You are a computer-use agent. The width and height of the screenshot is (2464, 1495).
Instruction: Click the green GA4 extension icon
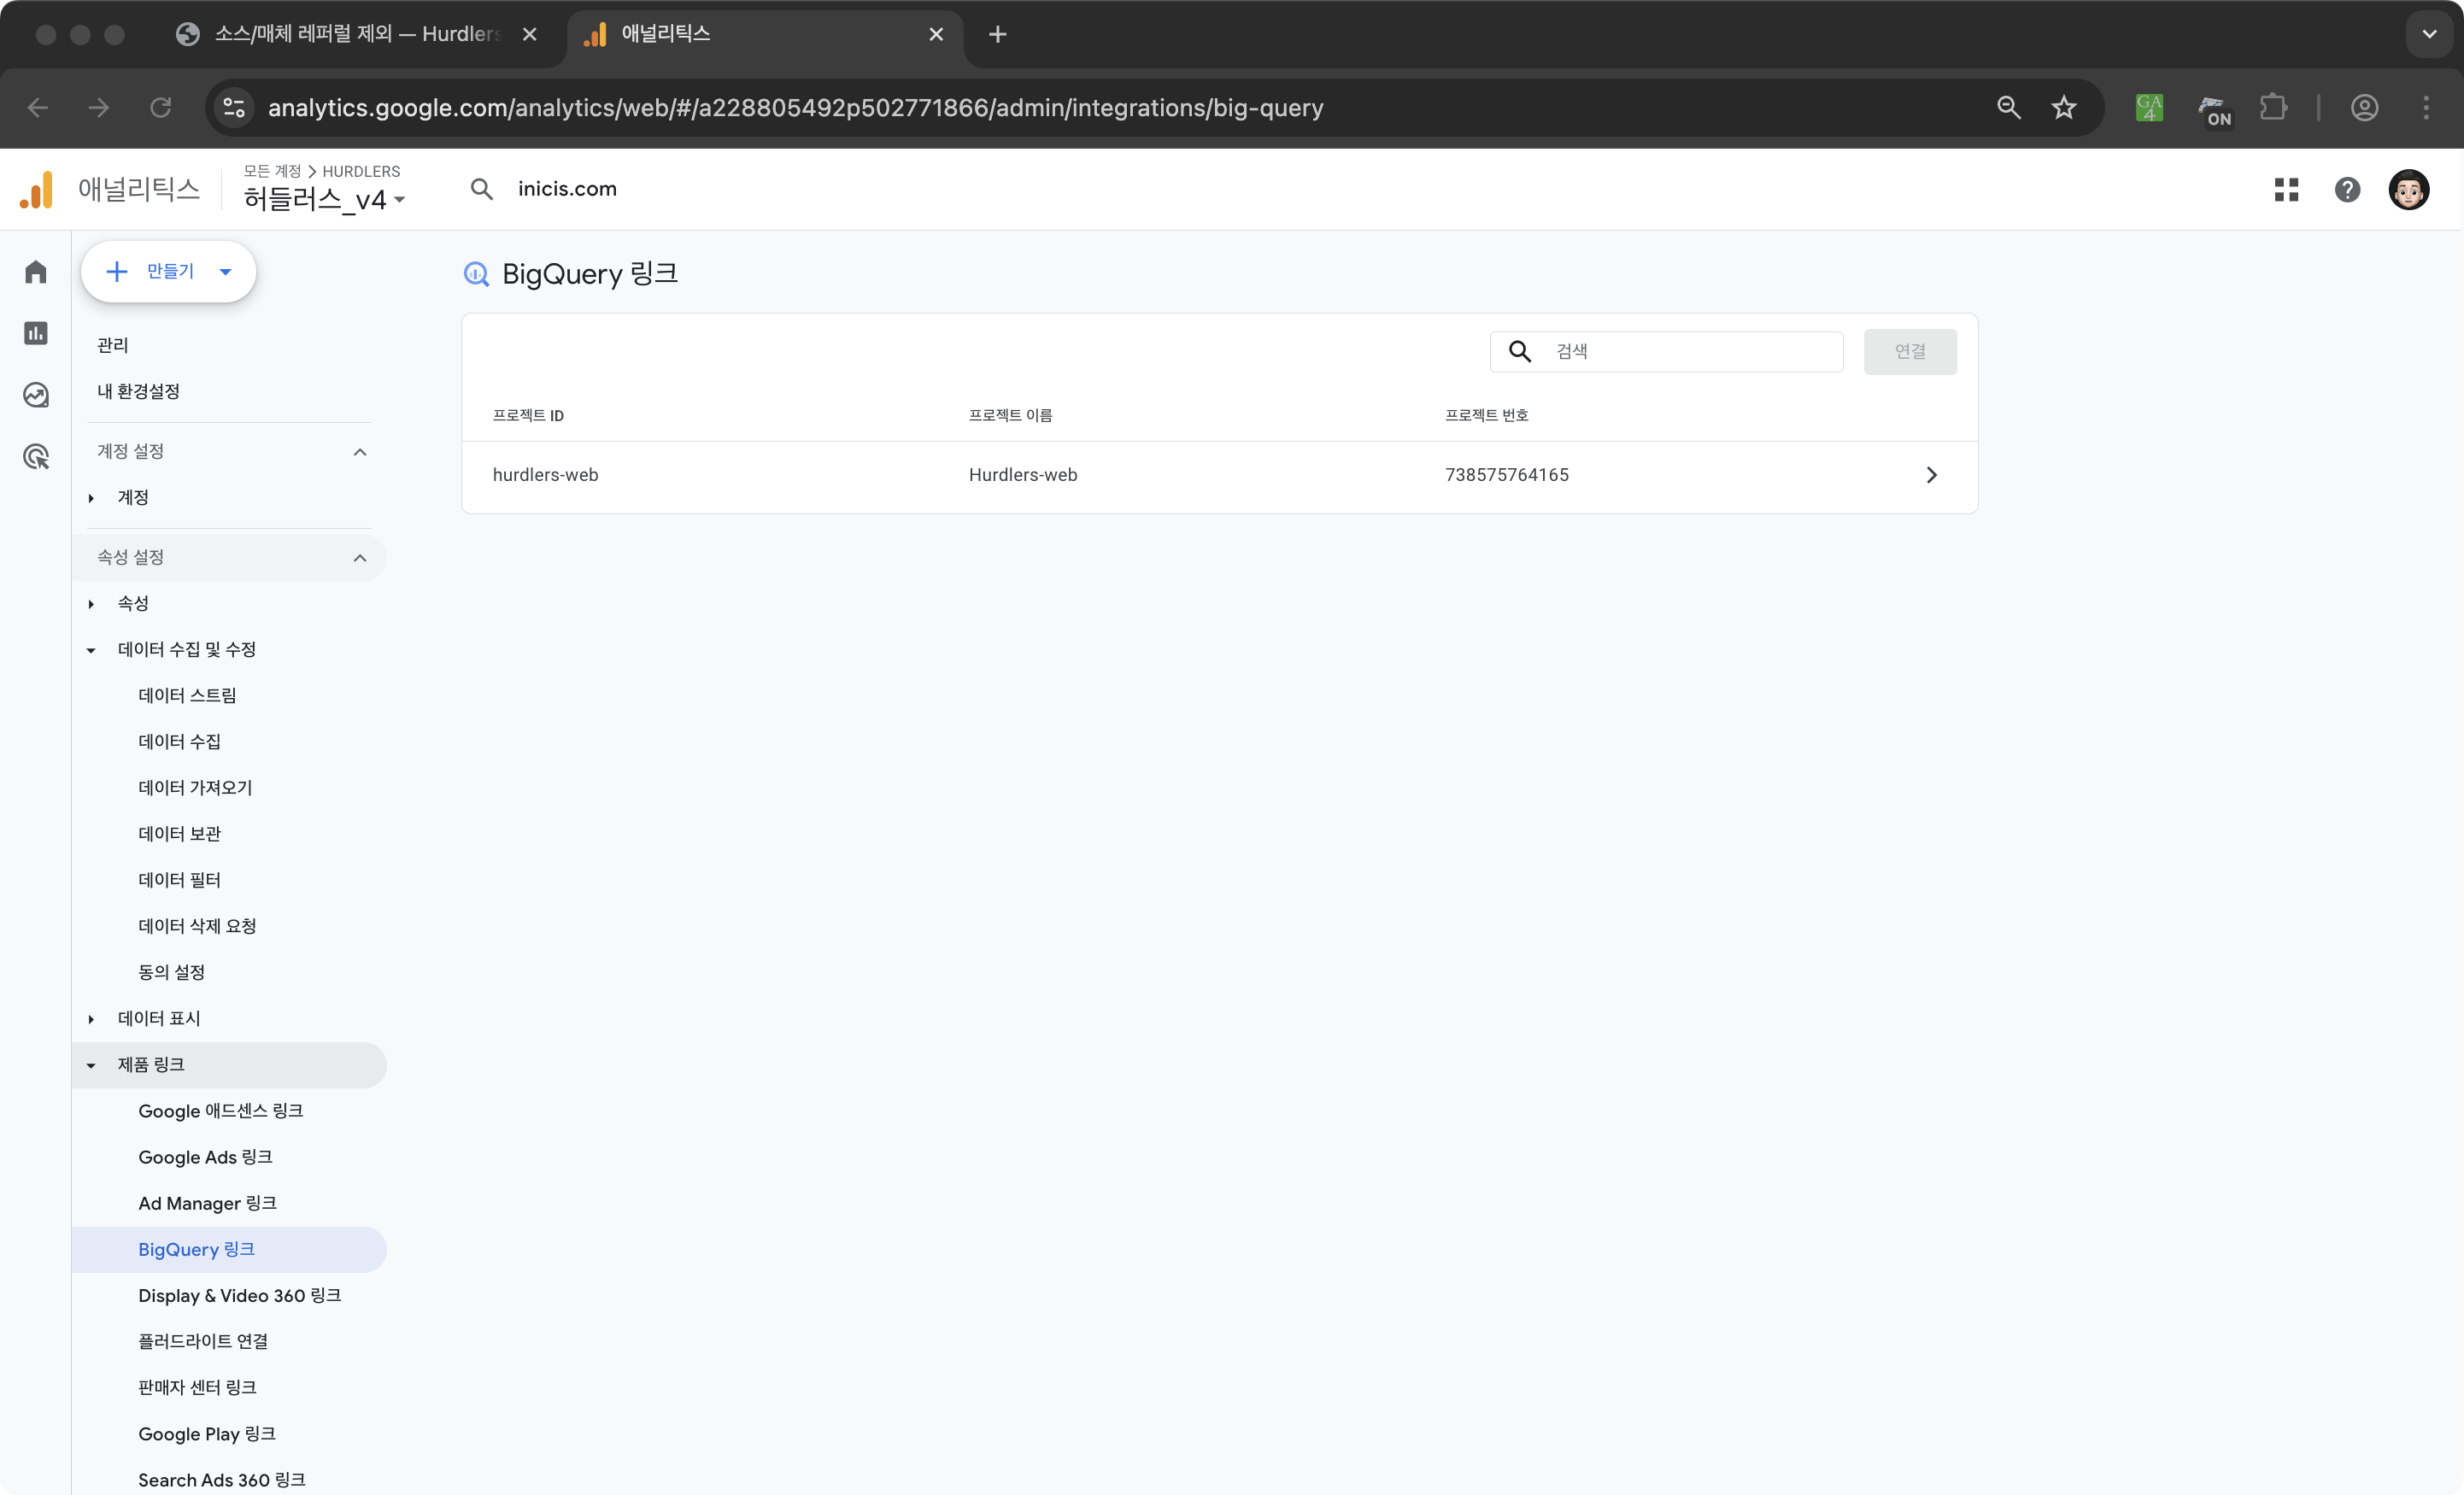2149,107
